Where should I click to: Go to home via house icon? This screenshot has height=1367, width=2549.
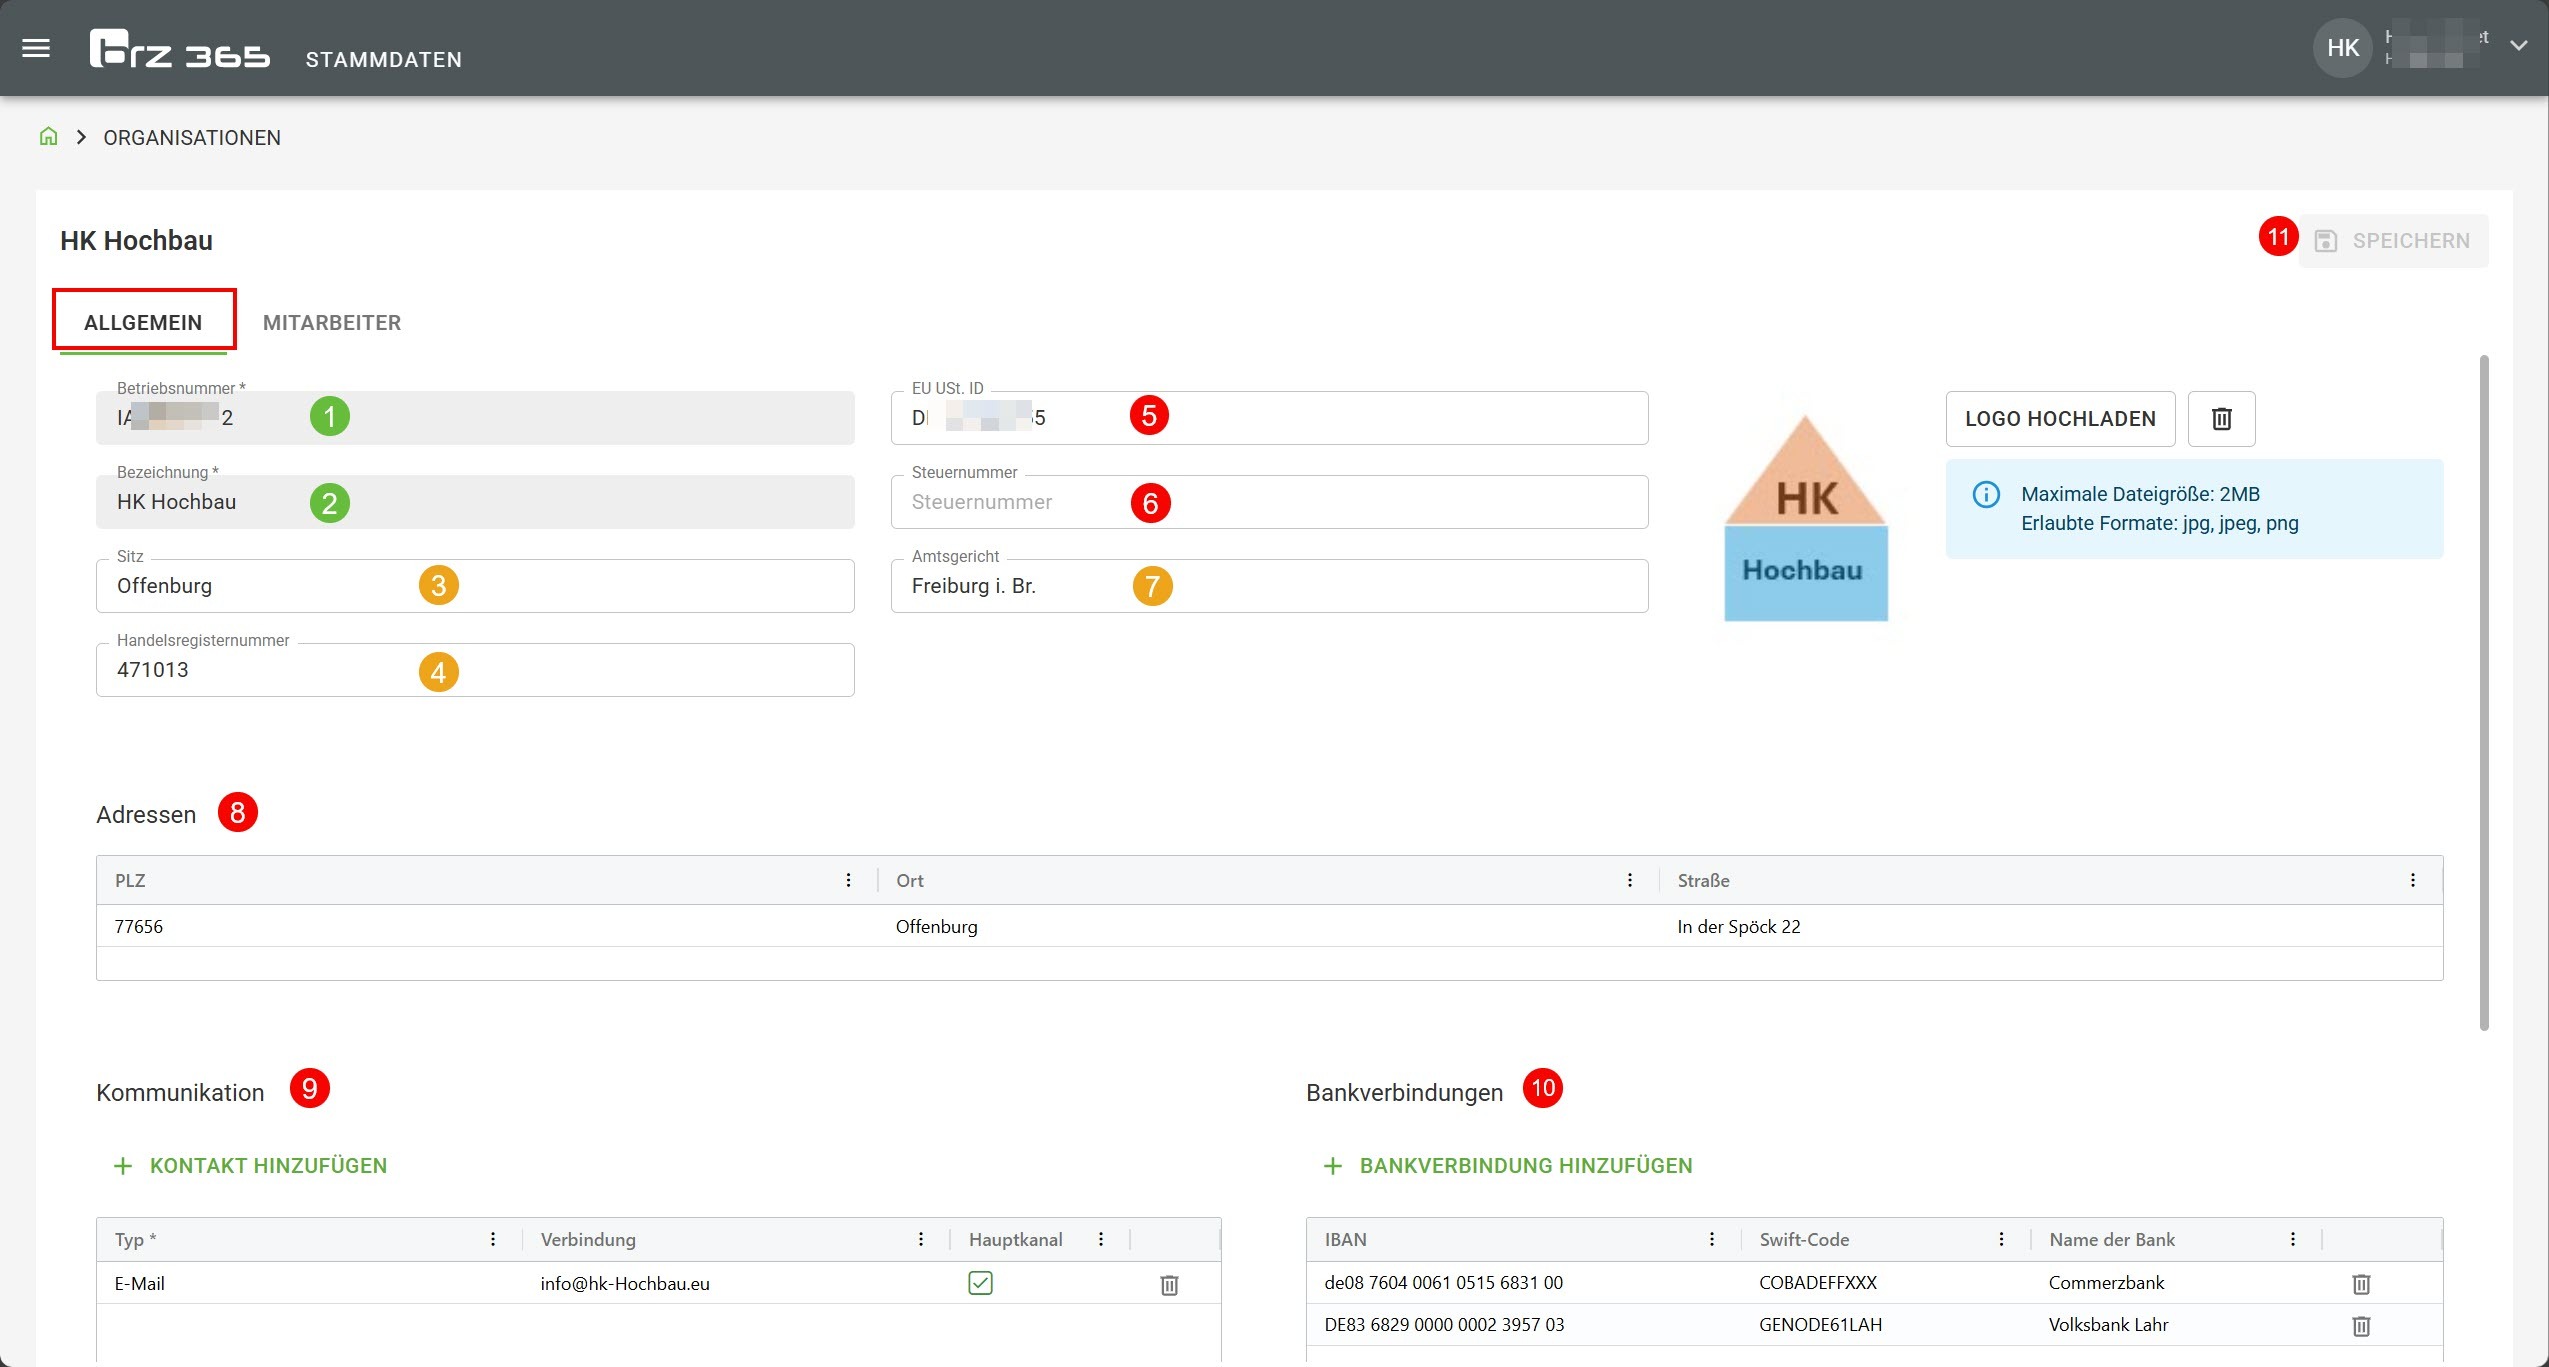(x=48, y=137)
